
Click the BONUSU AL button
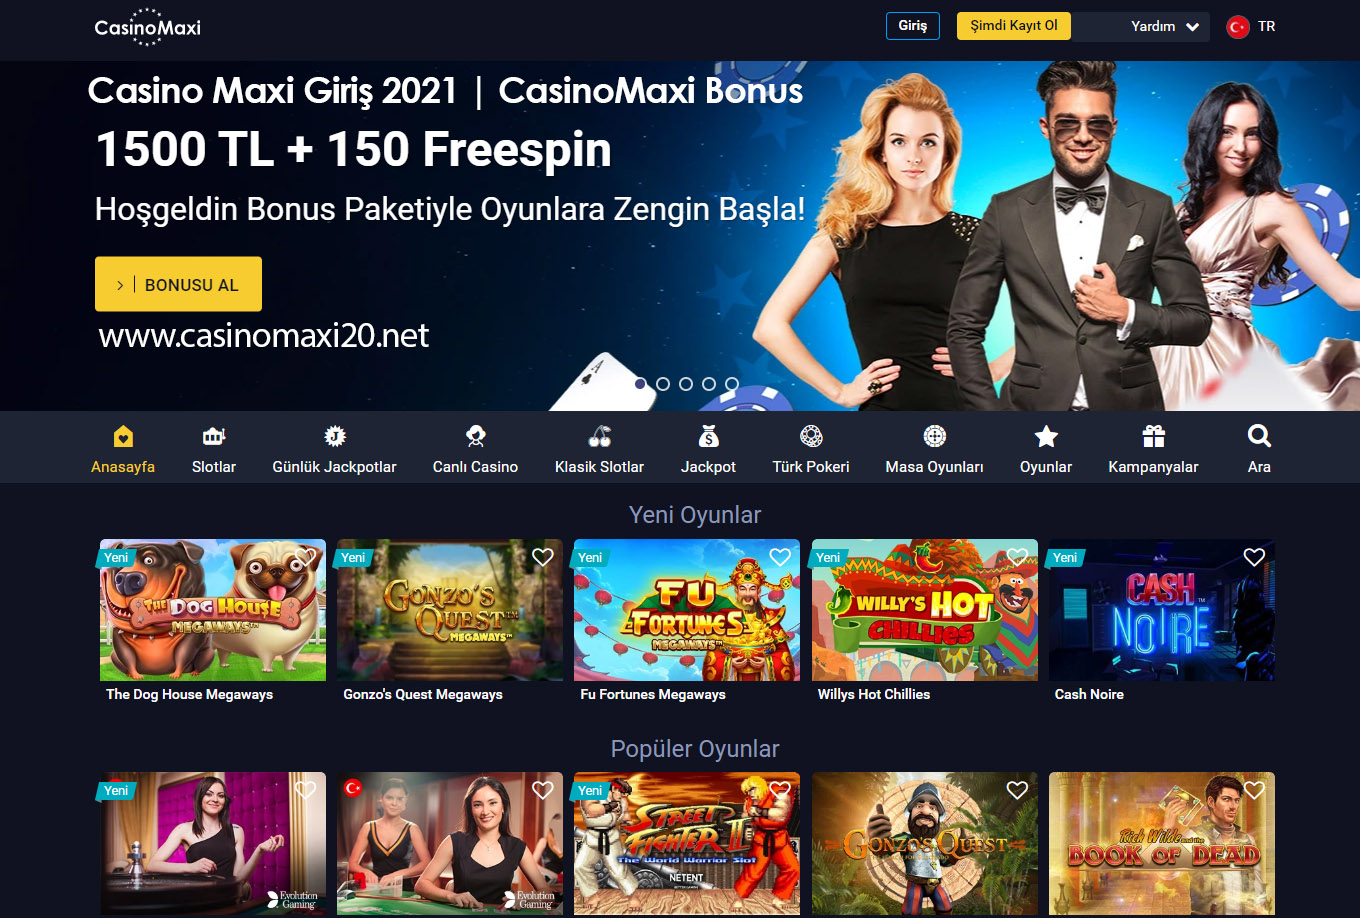point(179,284)
